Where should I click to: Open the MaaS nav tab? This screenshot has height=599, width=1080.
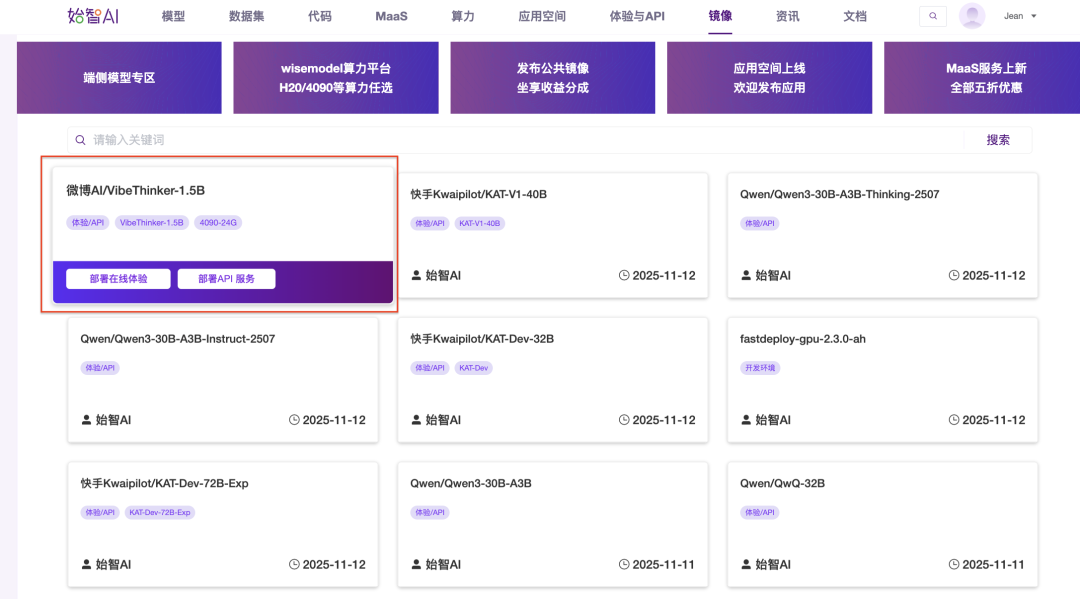pyautogui.click(x=391, y=16)
